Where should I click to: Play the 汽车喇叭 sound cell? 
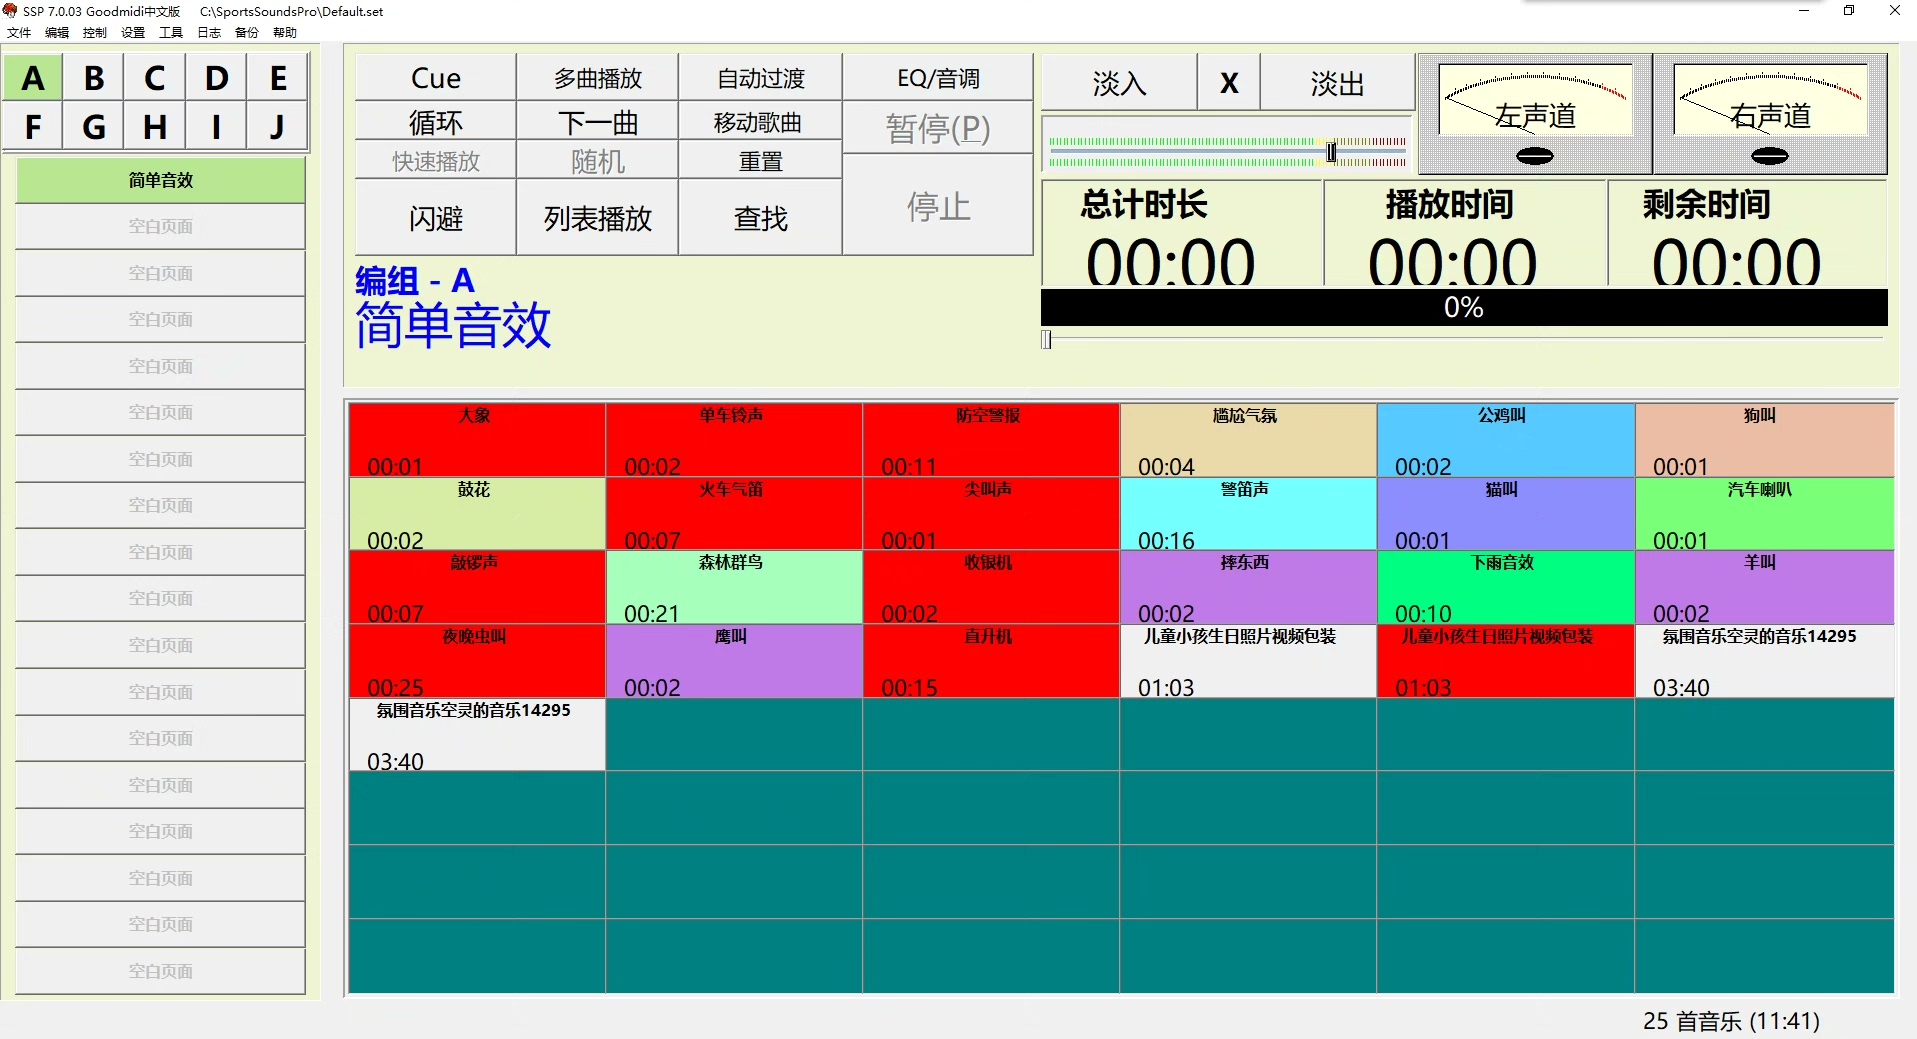1765,514
